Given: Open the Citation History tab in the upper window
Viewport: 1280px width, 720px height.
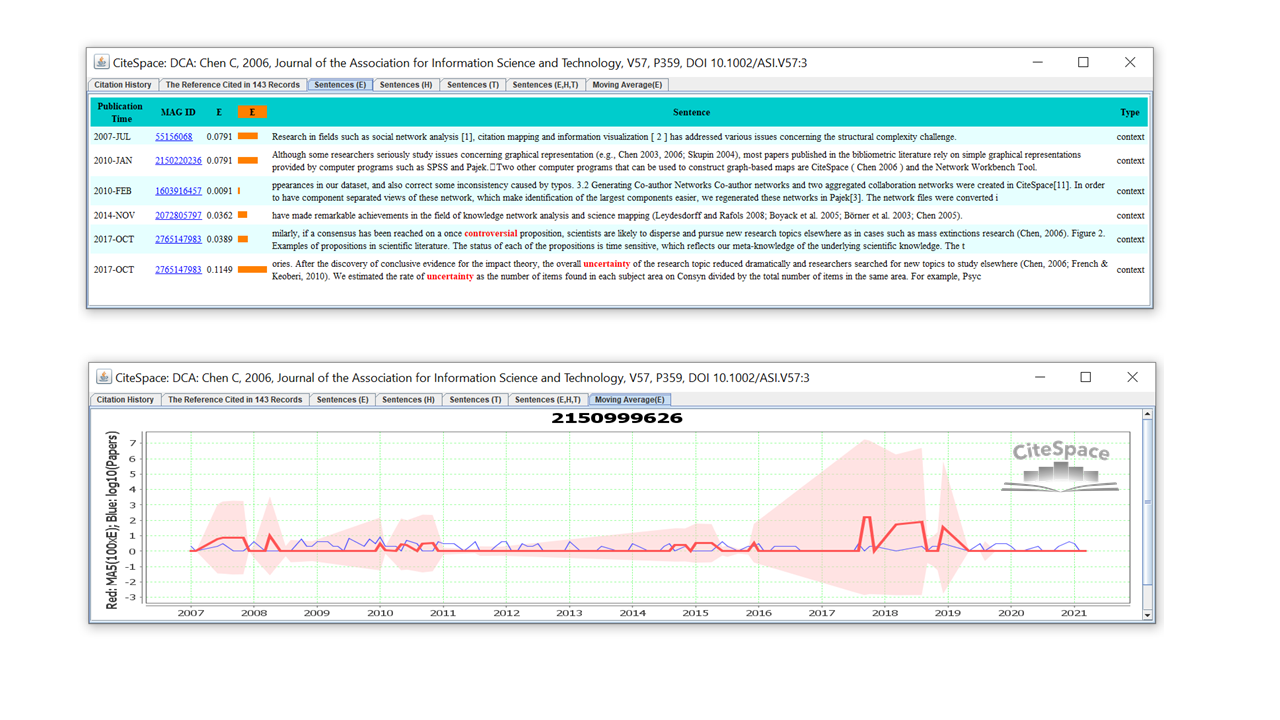Looking at the screenshot, I should (x=123, y=85).
